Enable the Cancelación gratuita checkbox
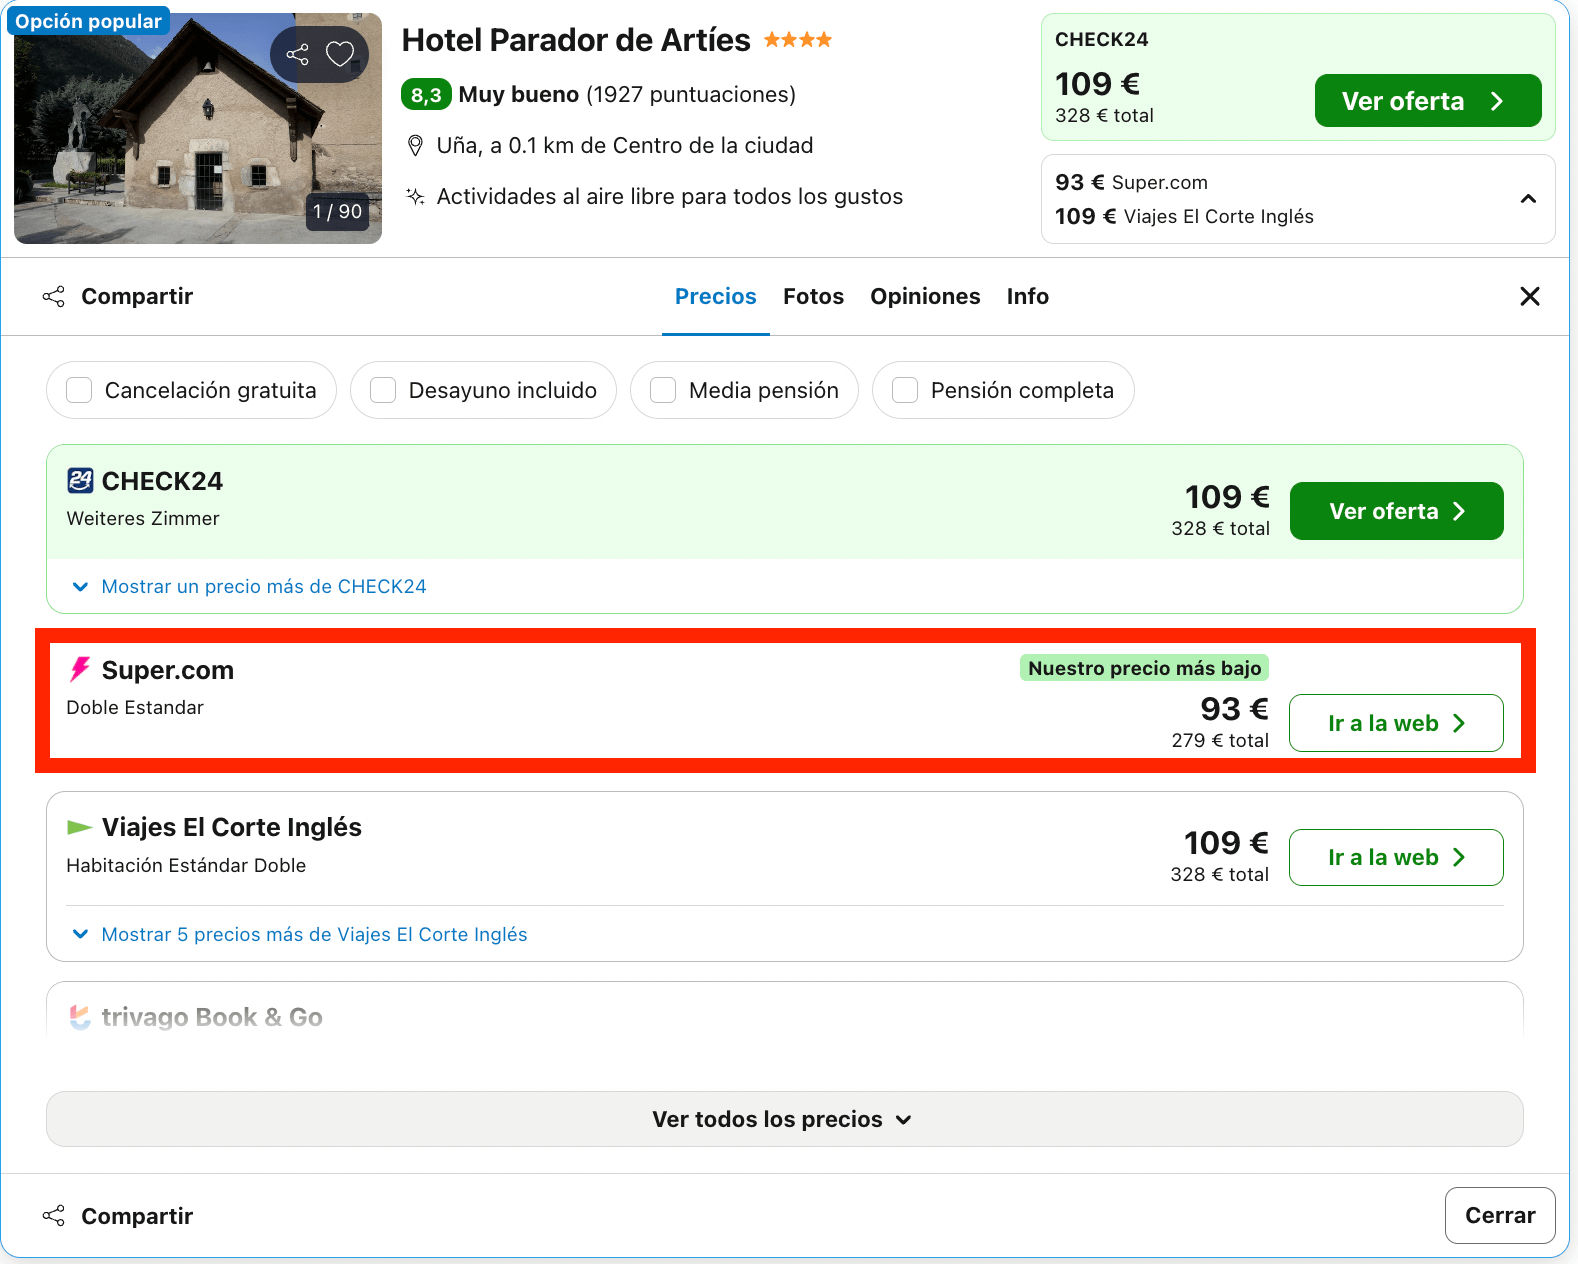 click(x=79, y=390)
